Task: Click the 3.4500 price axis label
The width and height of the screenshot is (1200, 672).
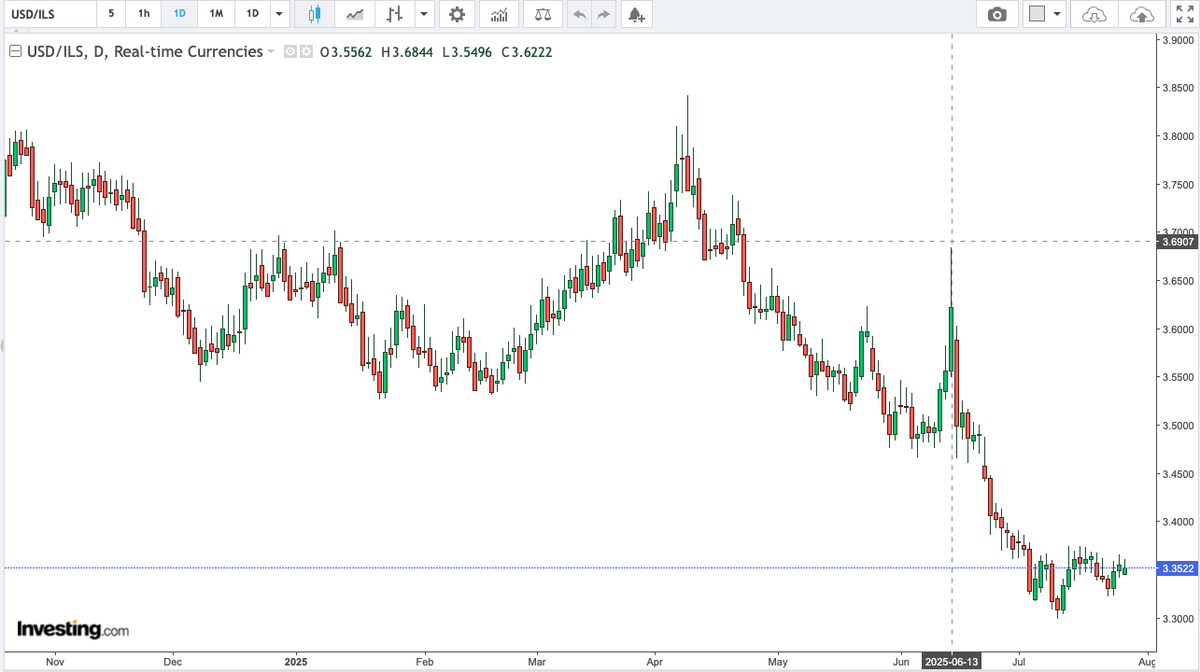Action: [x=1177, y=474]
